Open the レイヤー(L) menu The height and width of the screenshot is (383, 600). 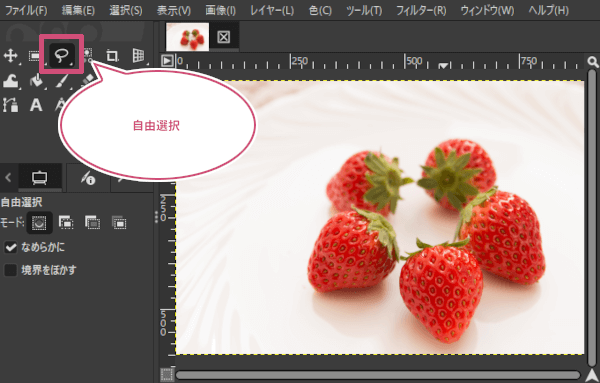(272, 10)
